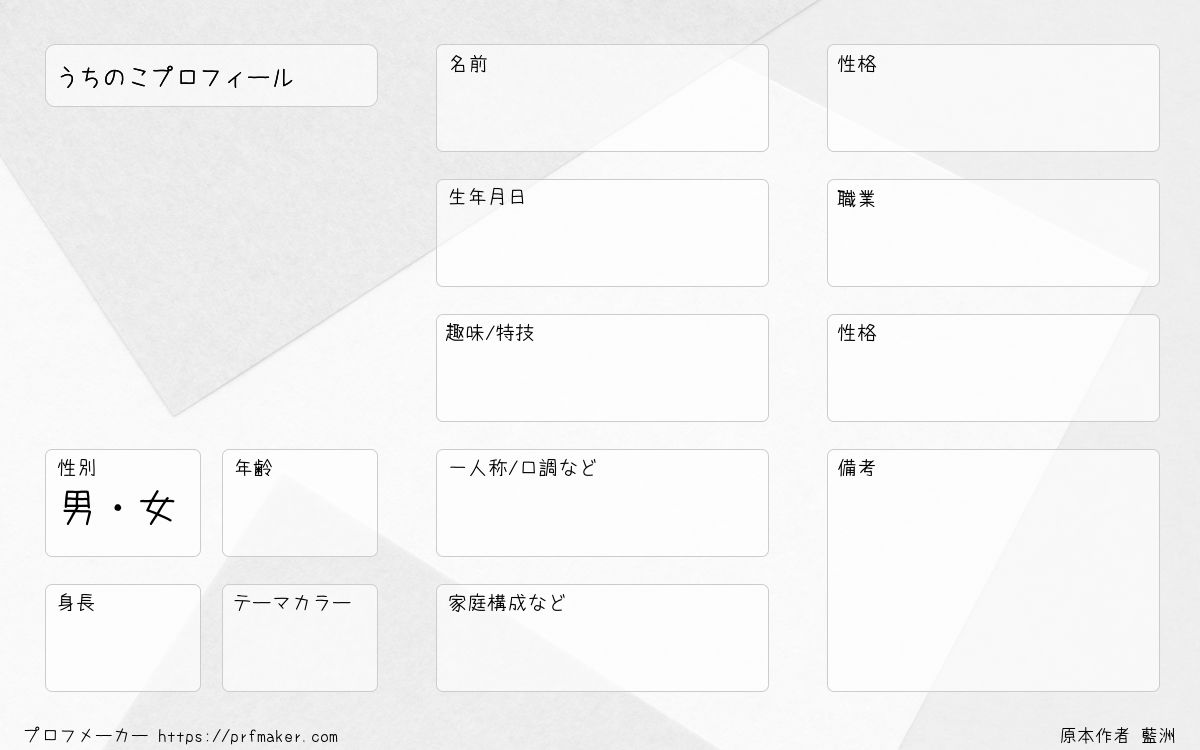Click the うちのこプロフィール title box
The image size is (1200, 750).
pos(211,75)
